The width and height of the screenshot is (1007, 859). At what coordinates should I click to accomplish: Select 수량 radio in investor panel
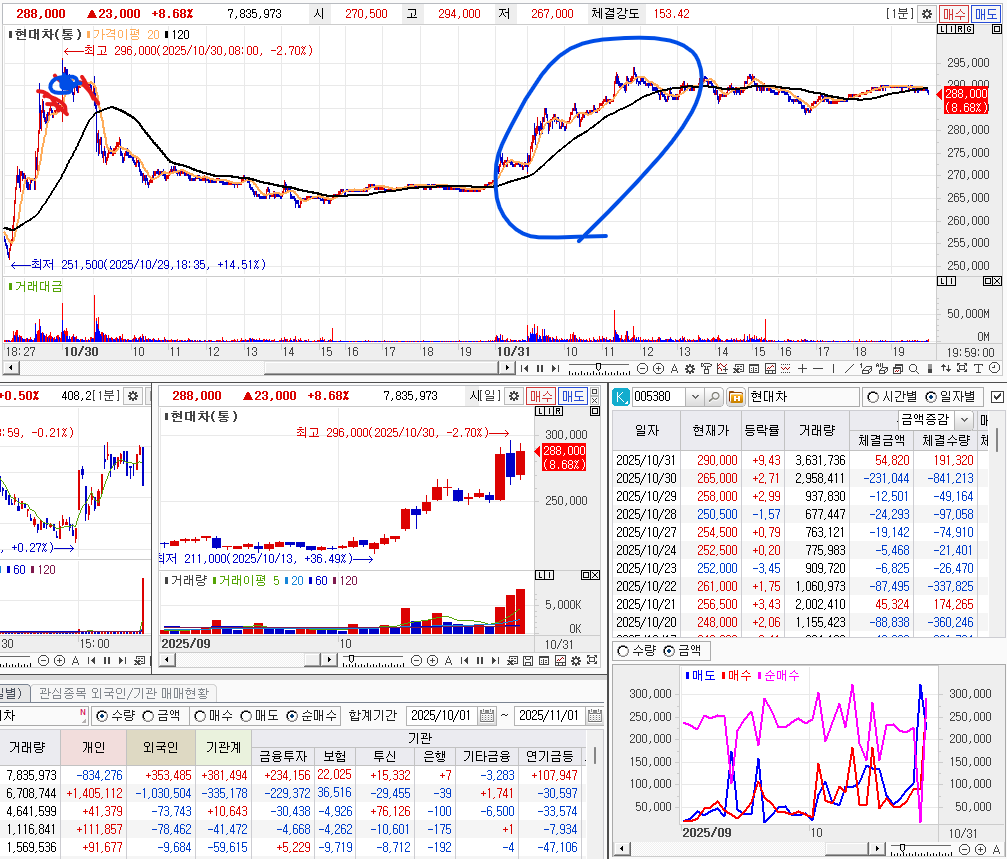tap(101, 716)
